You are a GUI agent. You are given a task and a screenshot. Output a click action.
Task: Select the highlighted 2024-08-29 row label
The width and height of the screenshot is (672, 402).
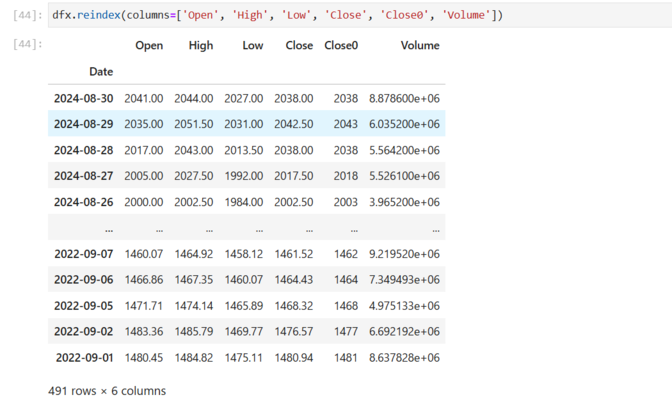click(83, 125)
